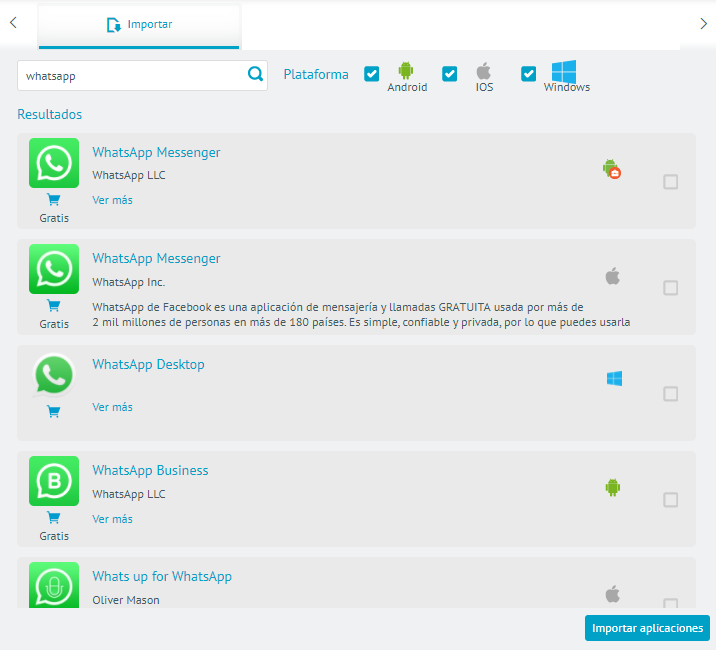Select checkbox for WhatsApp Desktop
This screenshot has height=650, width=716.
point(670,394)
